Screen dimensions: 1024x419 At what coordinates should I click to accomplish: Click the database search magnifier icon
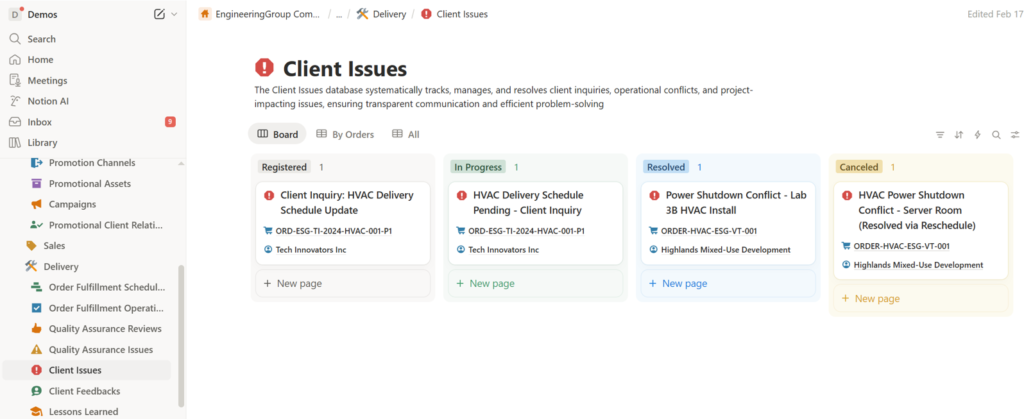point(996,134)
